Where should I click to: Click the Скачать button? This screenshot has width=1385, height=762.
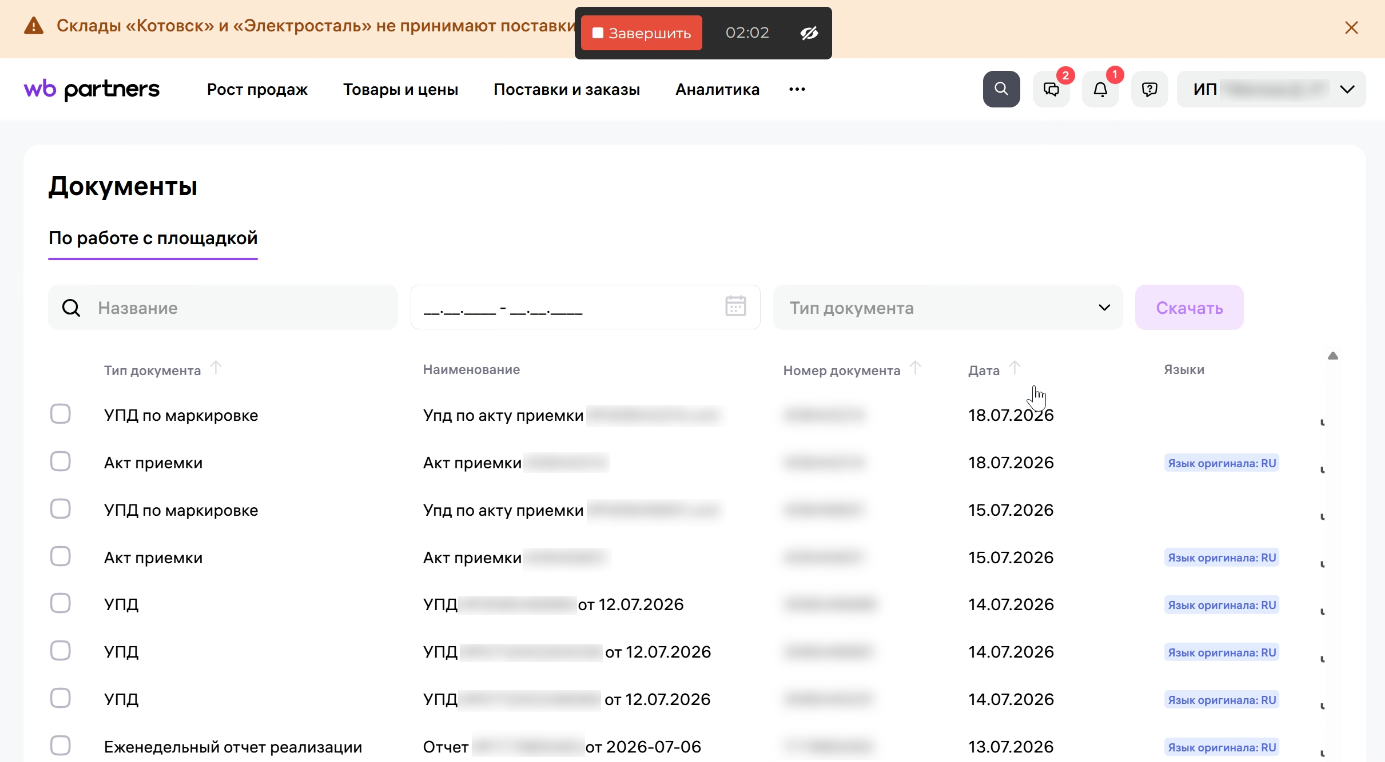1189,308
